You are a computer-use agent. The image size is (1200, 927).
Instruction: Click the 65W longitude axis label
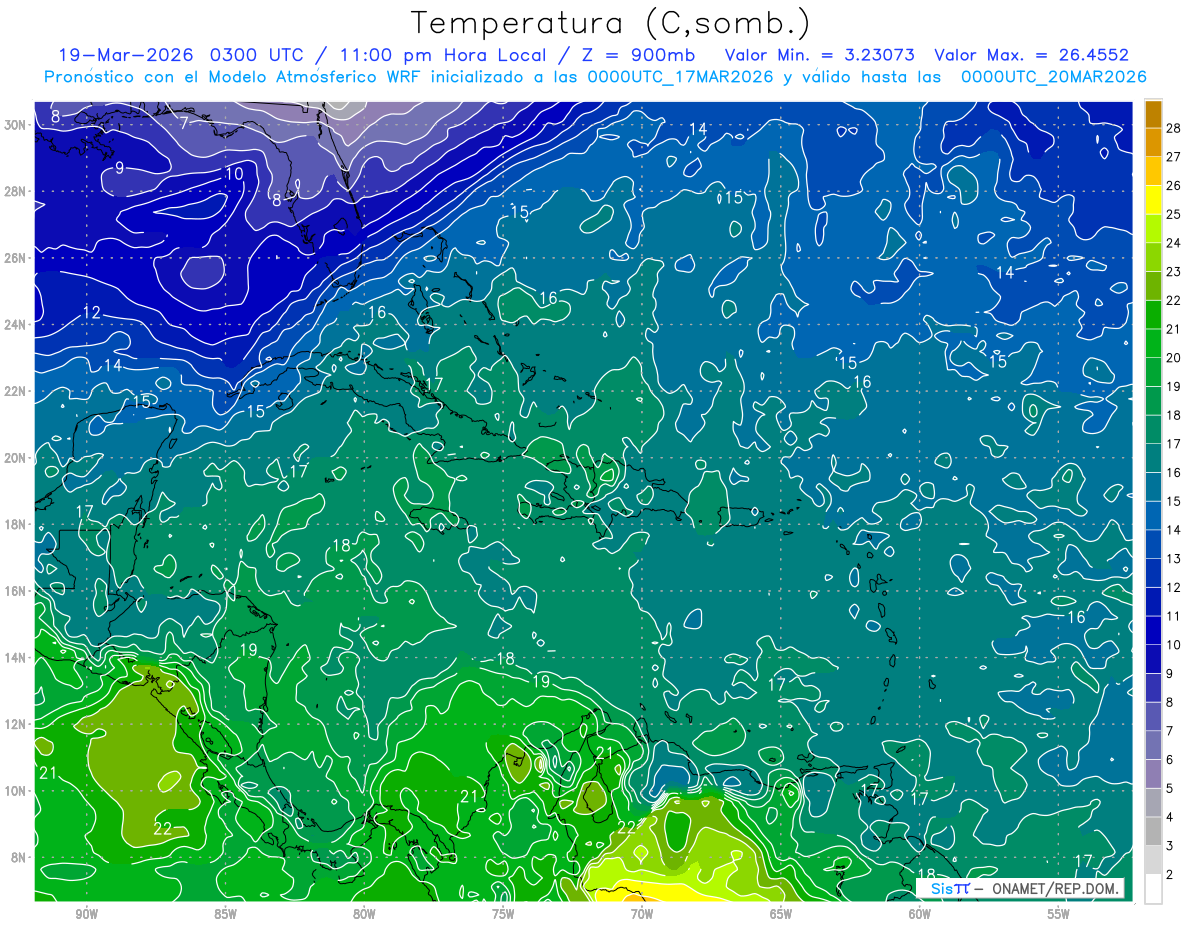781,914
